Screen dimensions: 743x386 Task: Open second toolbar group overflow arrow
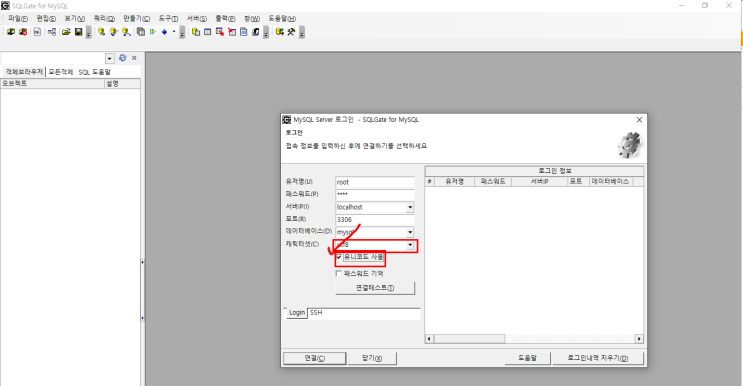(182, 32)
